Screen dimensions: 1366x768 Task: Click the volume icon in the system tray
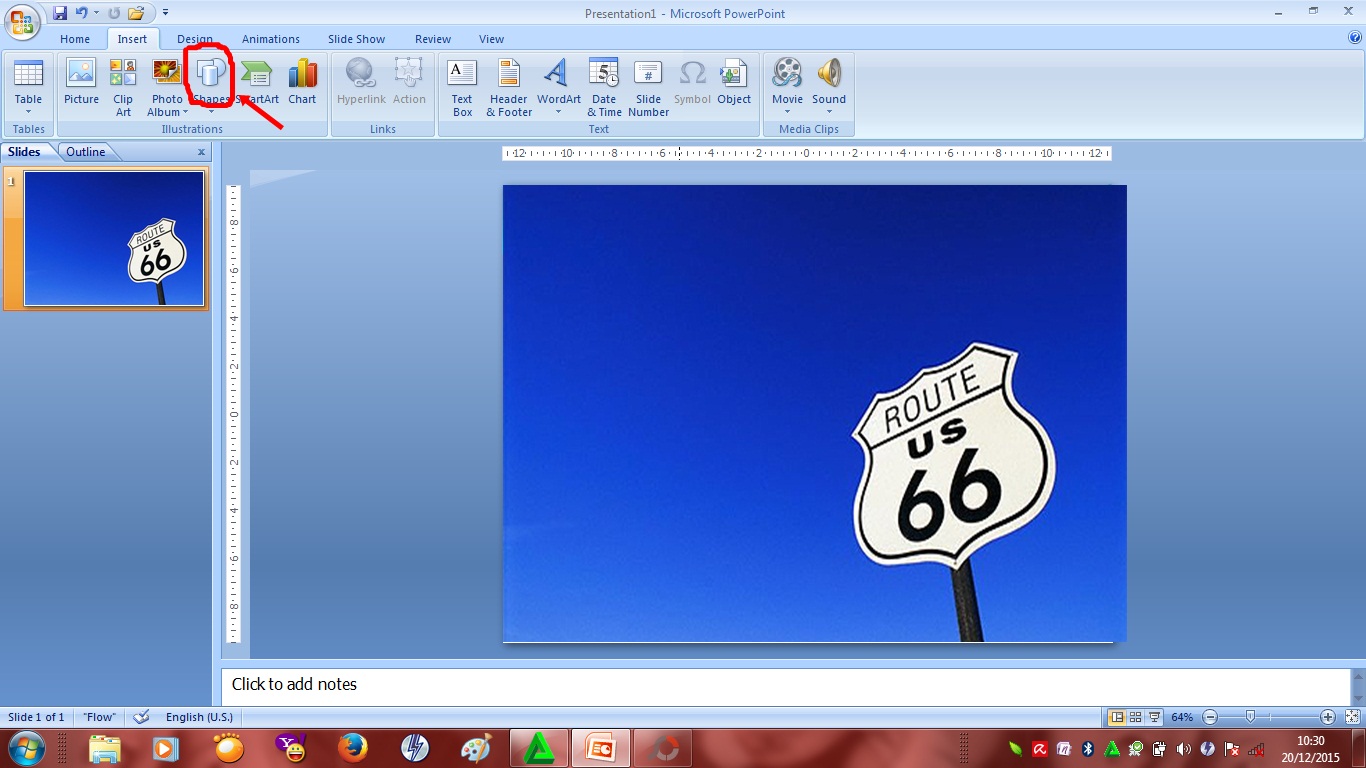coord(1184,748)
